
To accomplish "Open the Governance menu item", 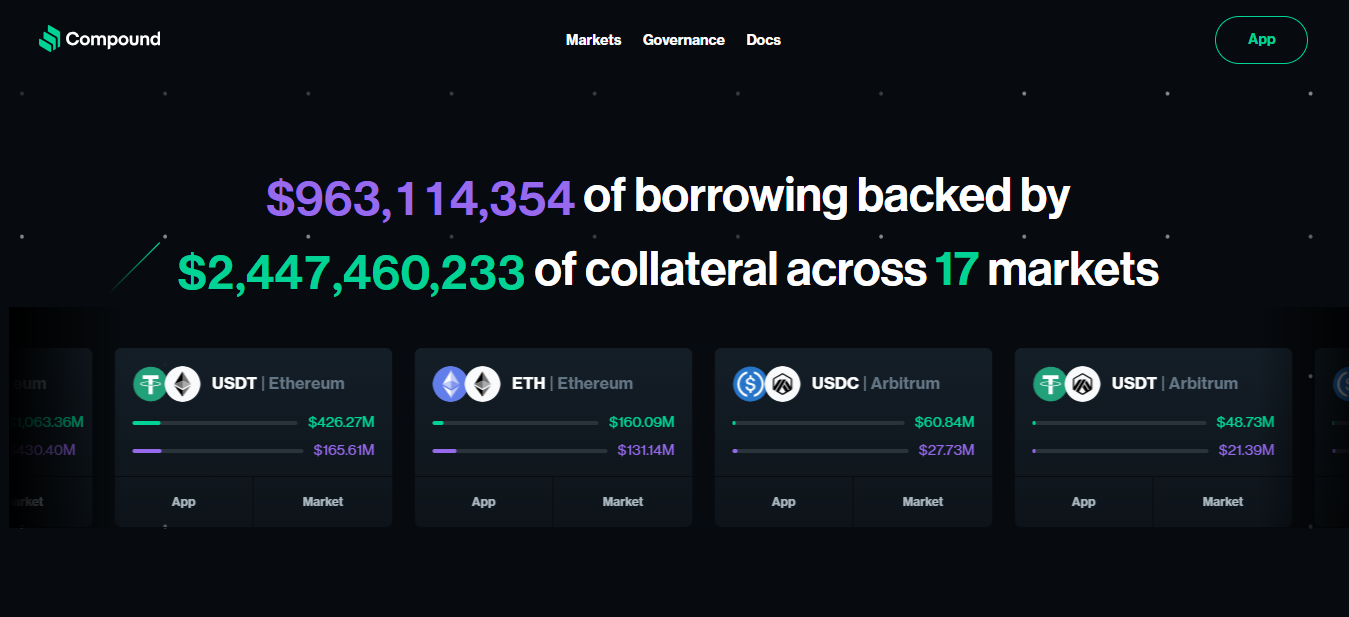I will [x=684, y=40].
